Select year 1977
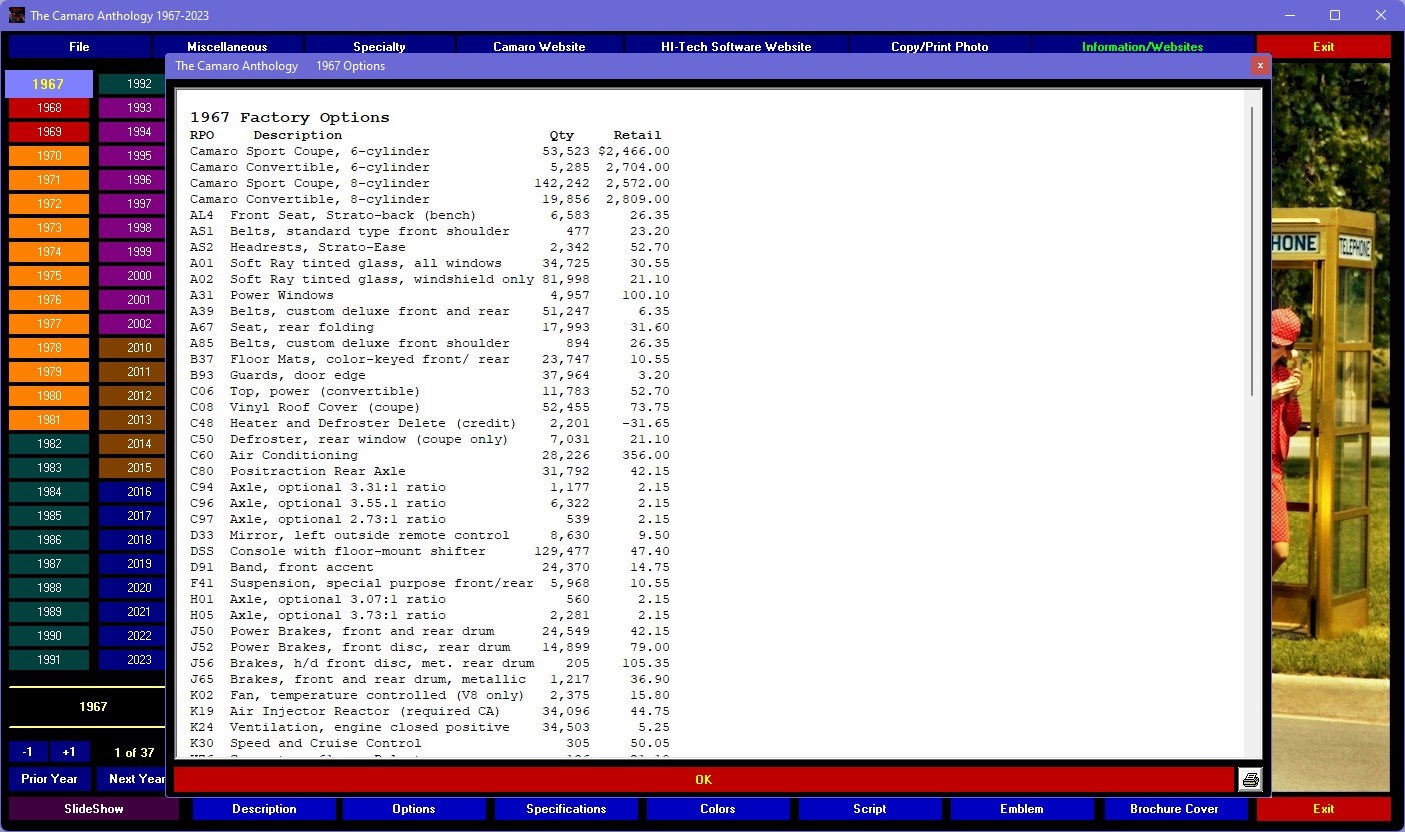 (49, 324)
